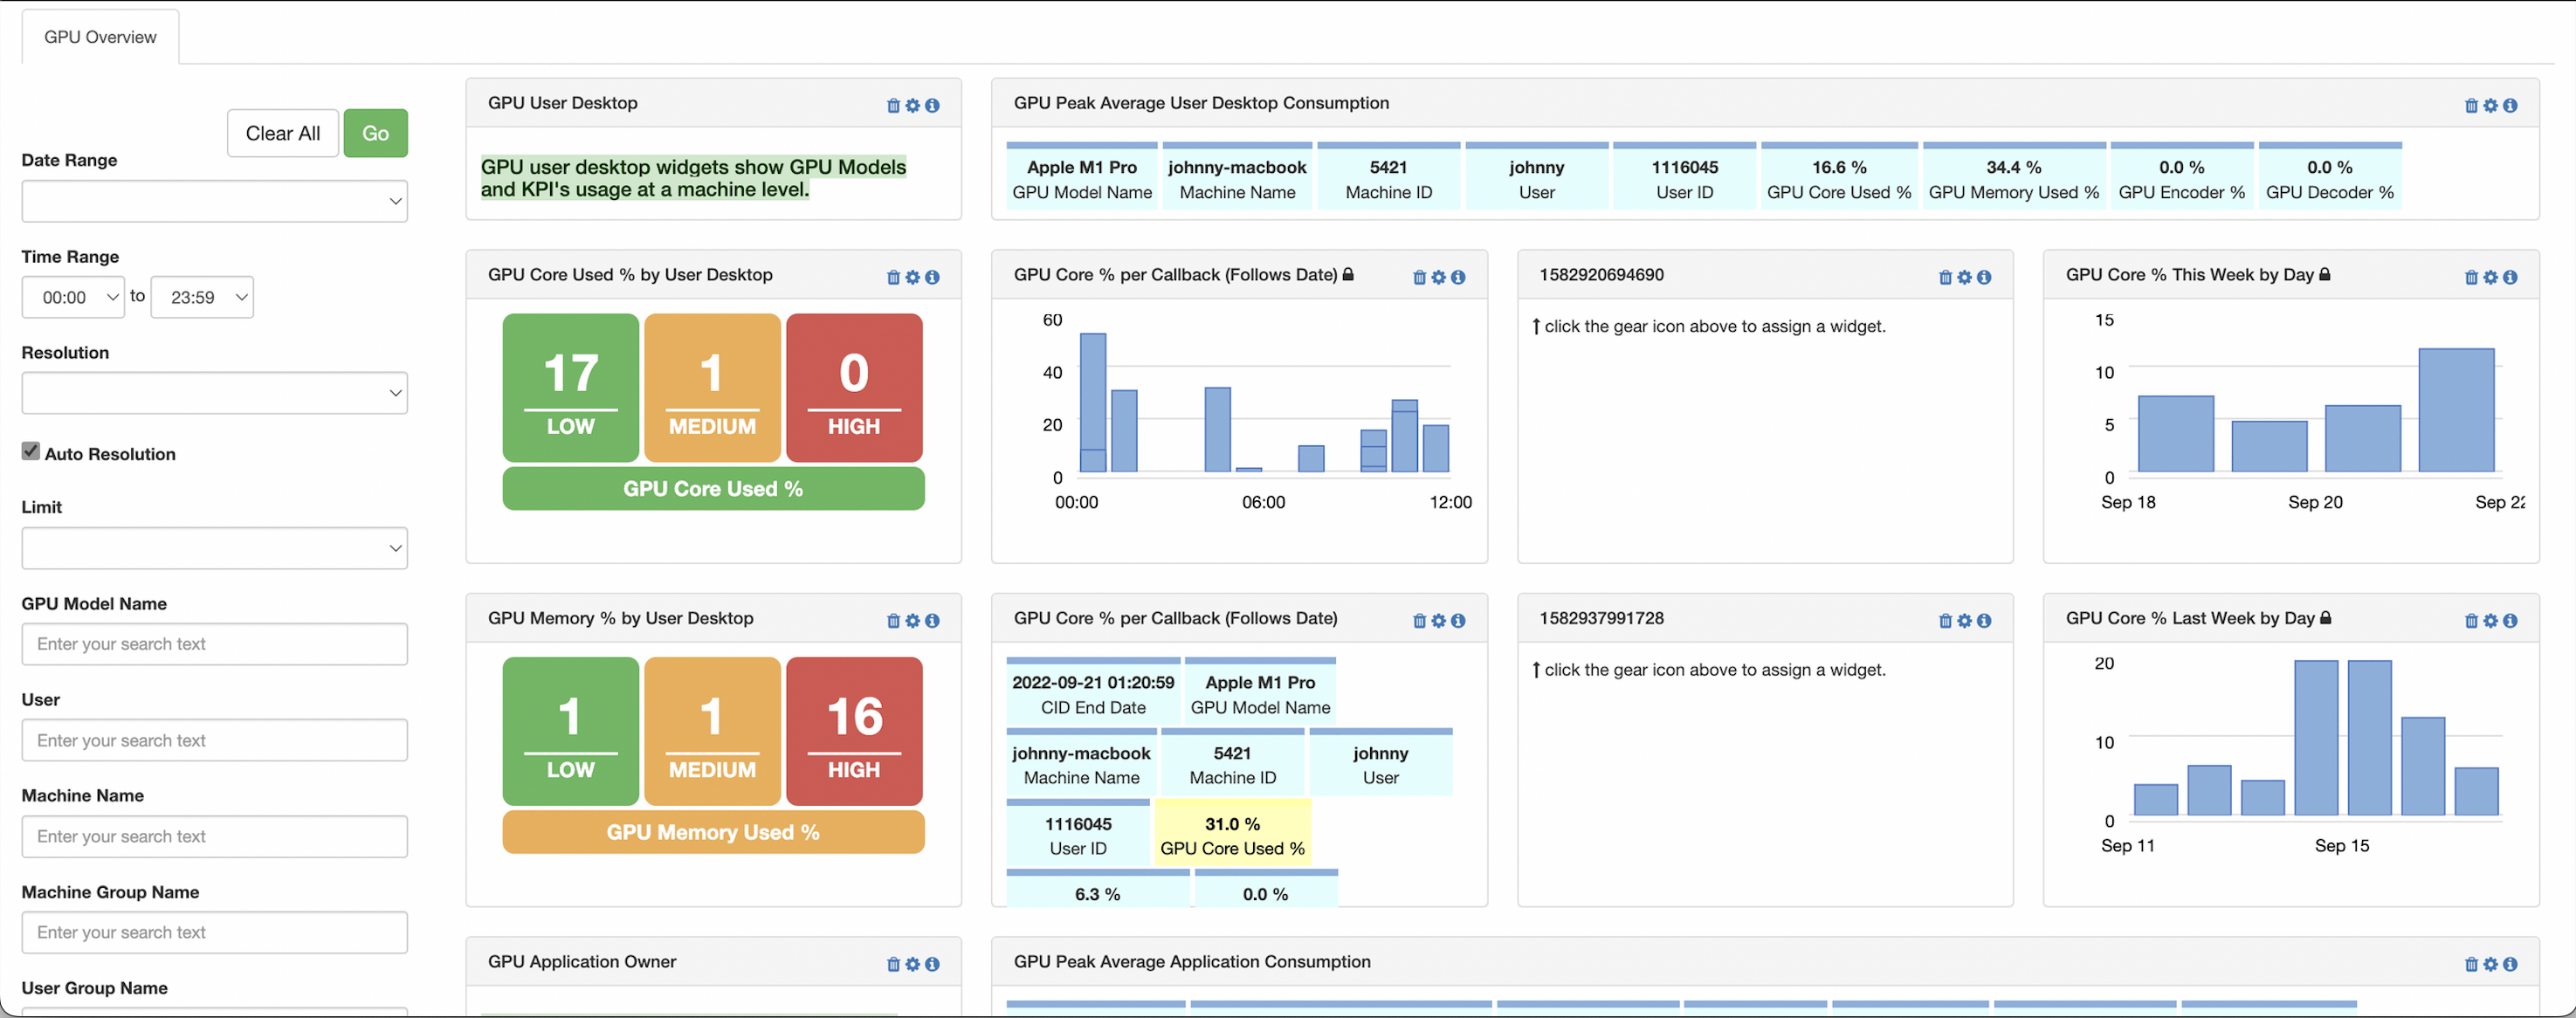Open gear settings on GPU Core Used % by User Desktop

click(912, 278)
